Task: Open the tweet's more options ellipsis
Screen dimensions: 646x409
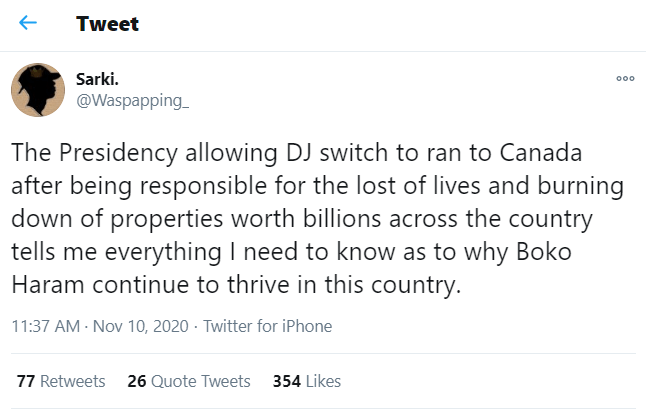Action: (625, 78)
